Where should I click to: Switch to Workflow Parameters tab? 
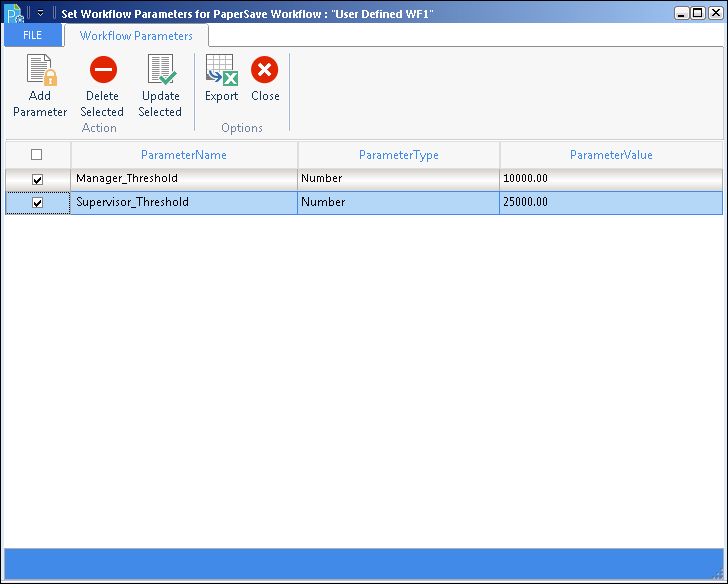click(x=136, y=36)
